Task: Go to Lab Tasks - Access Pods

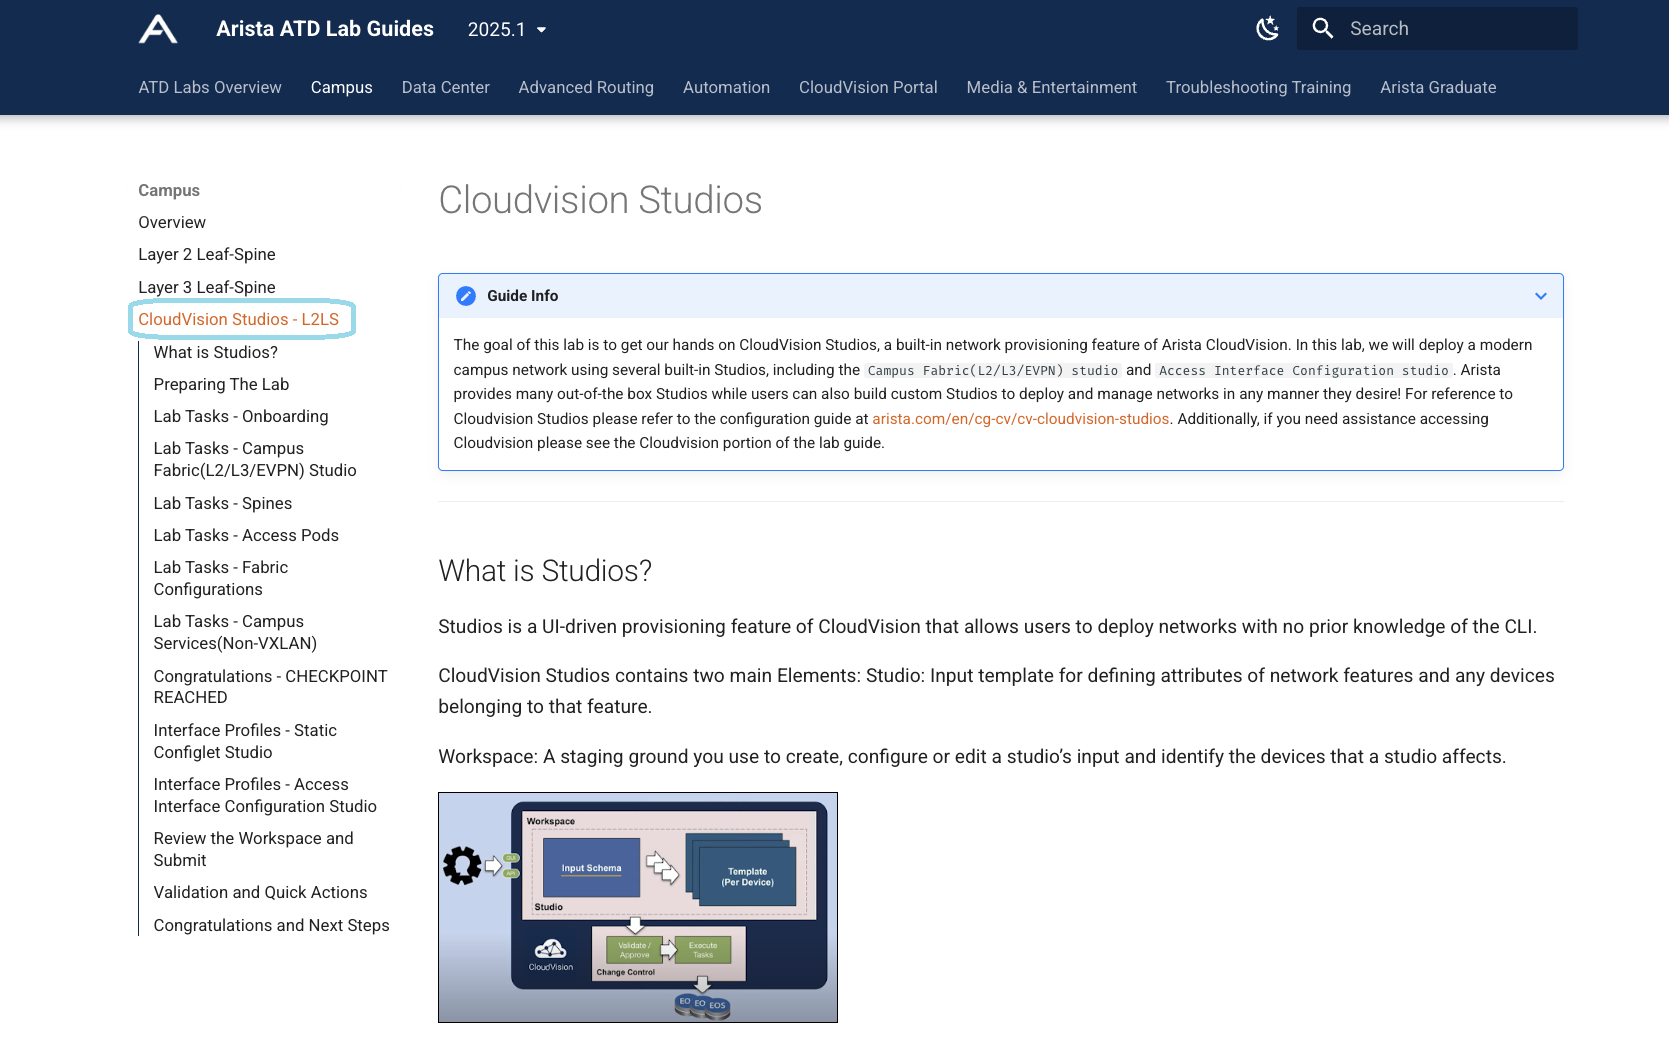Action: 246,536
